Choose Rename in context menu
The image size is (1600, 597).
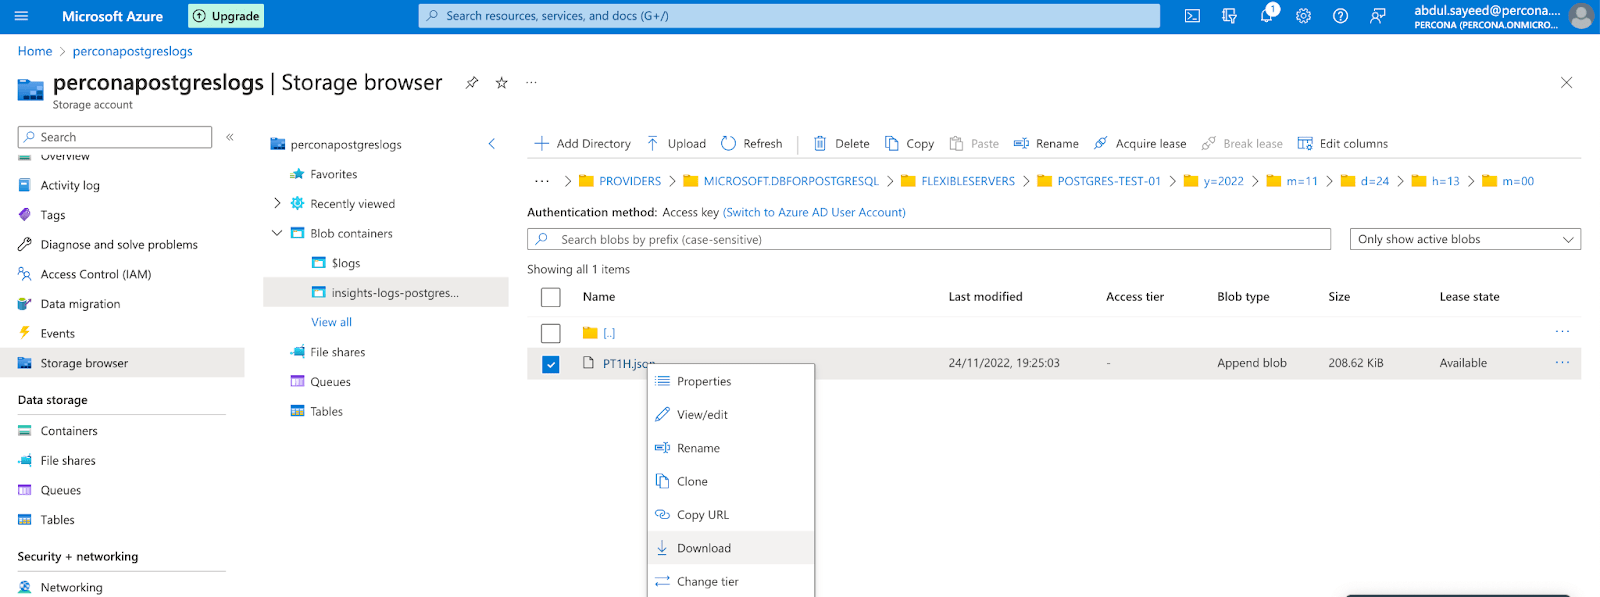tap(731, 448)
